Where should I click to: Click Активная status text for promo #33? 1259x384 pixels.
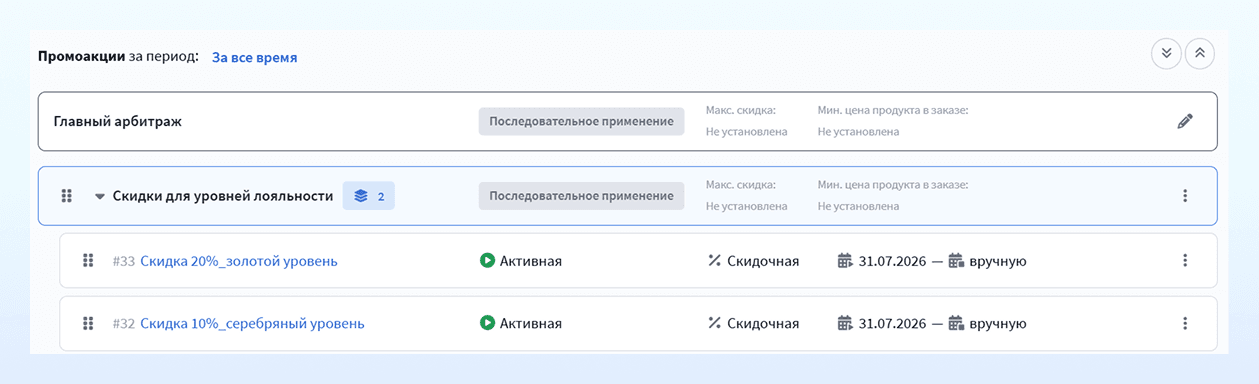pyautogui.click(x=531, y=261)
